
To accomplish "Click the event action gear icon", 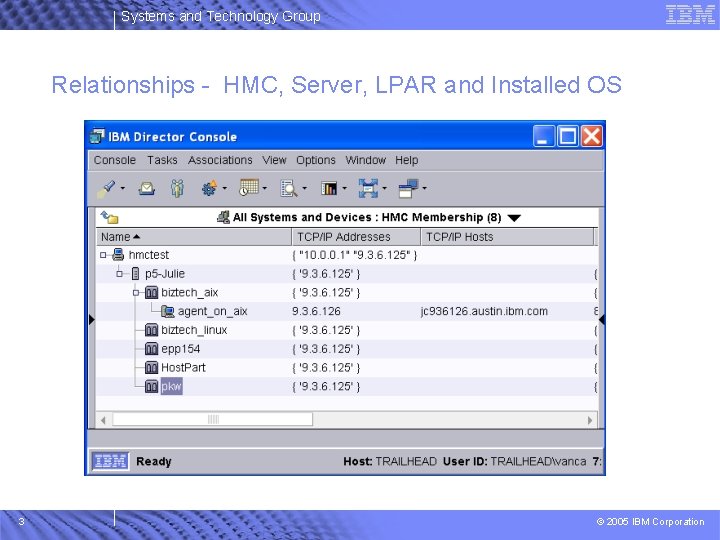I will pyautogui.click(x=209, y=188).
